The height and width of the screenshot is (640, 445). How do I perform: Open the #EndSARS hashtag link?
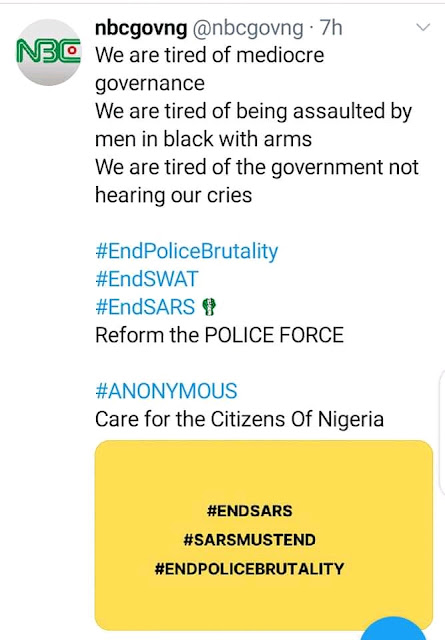145,307
